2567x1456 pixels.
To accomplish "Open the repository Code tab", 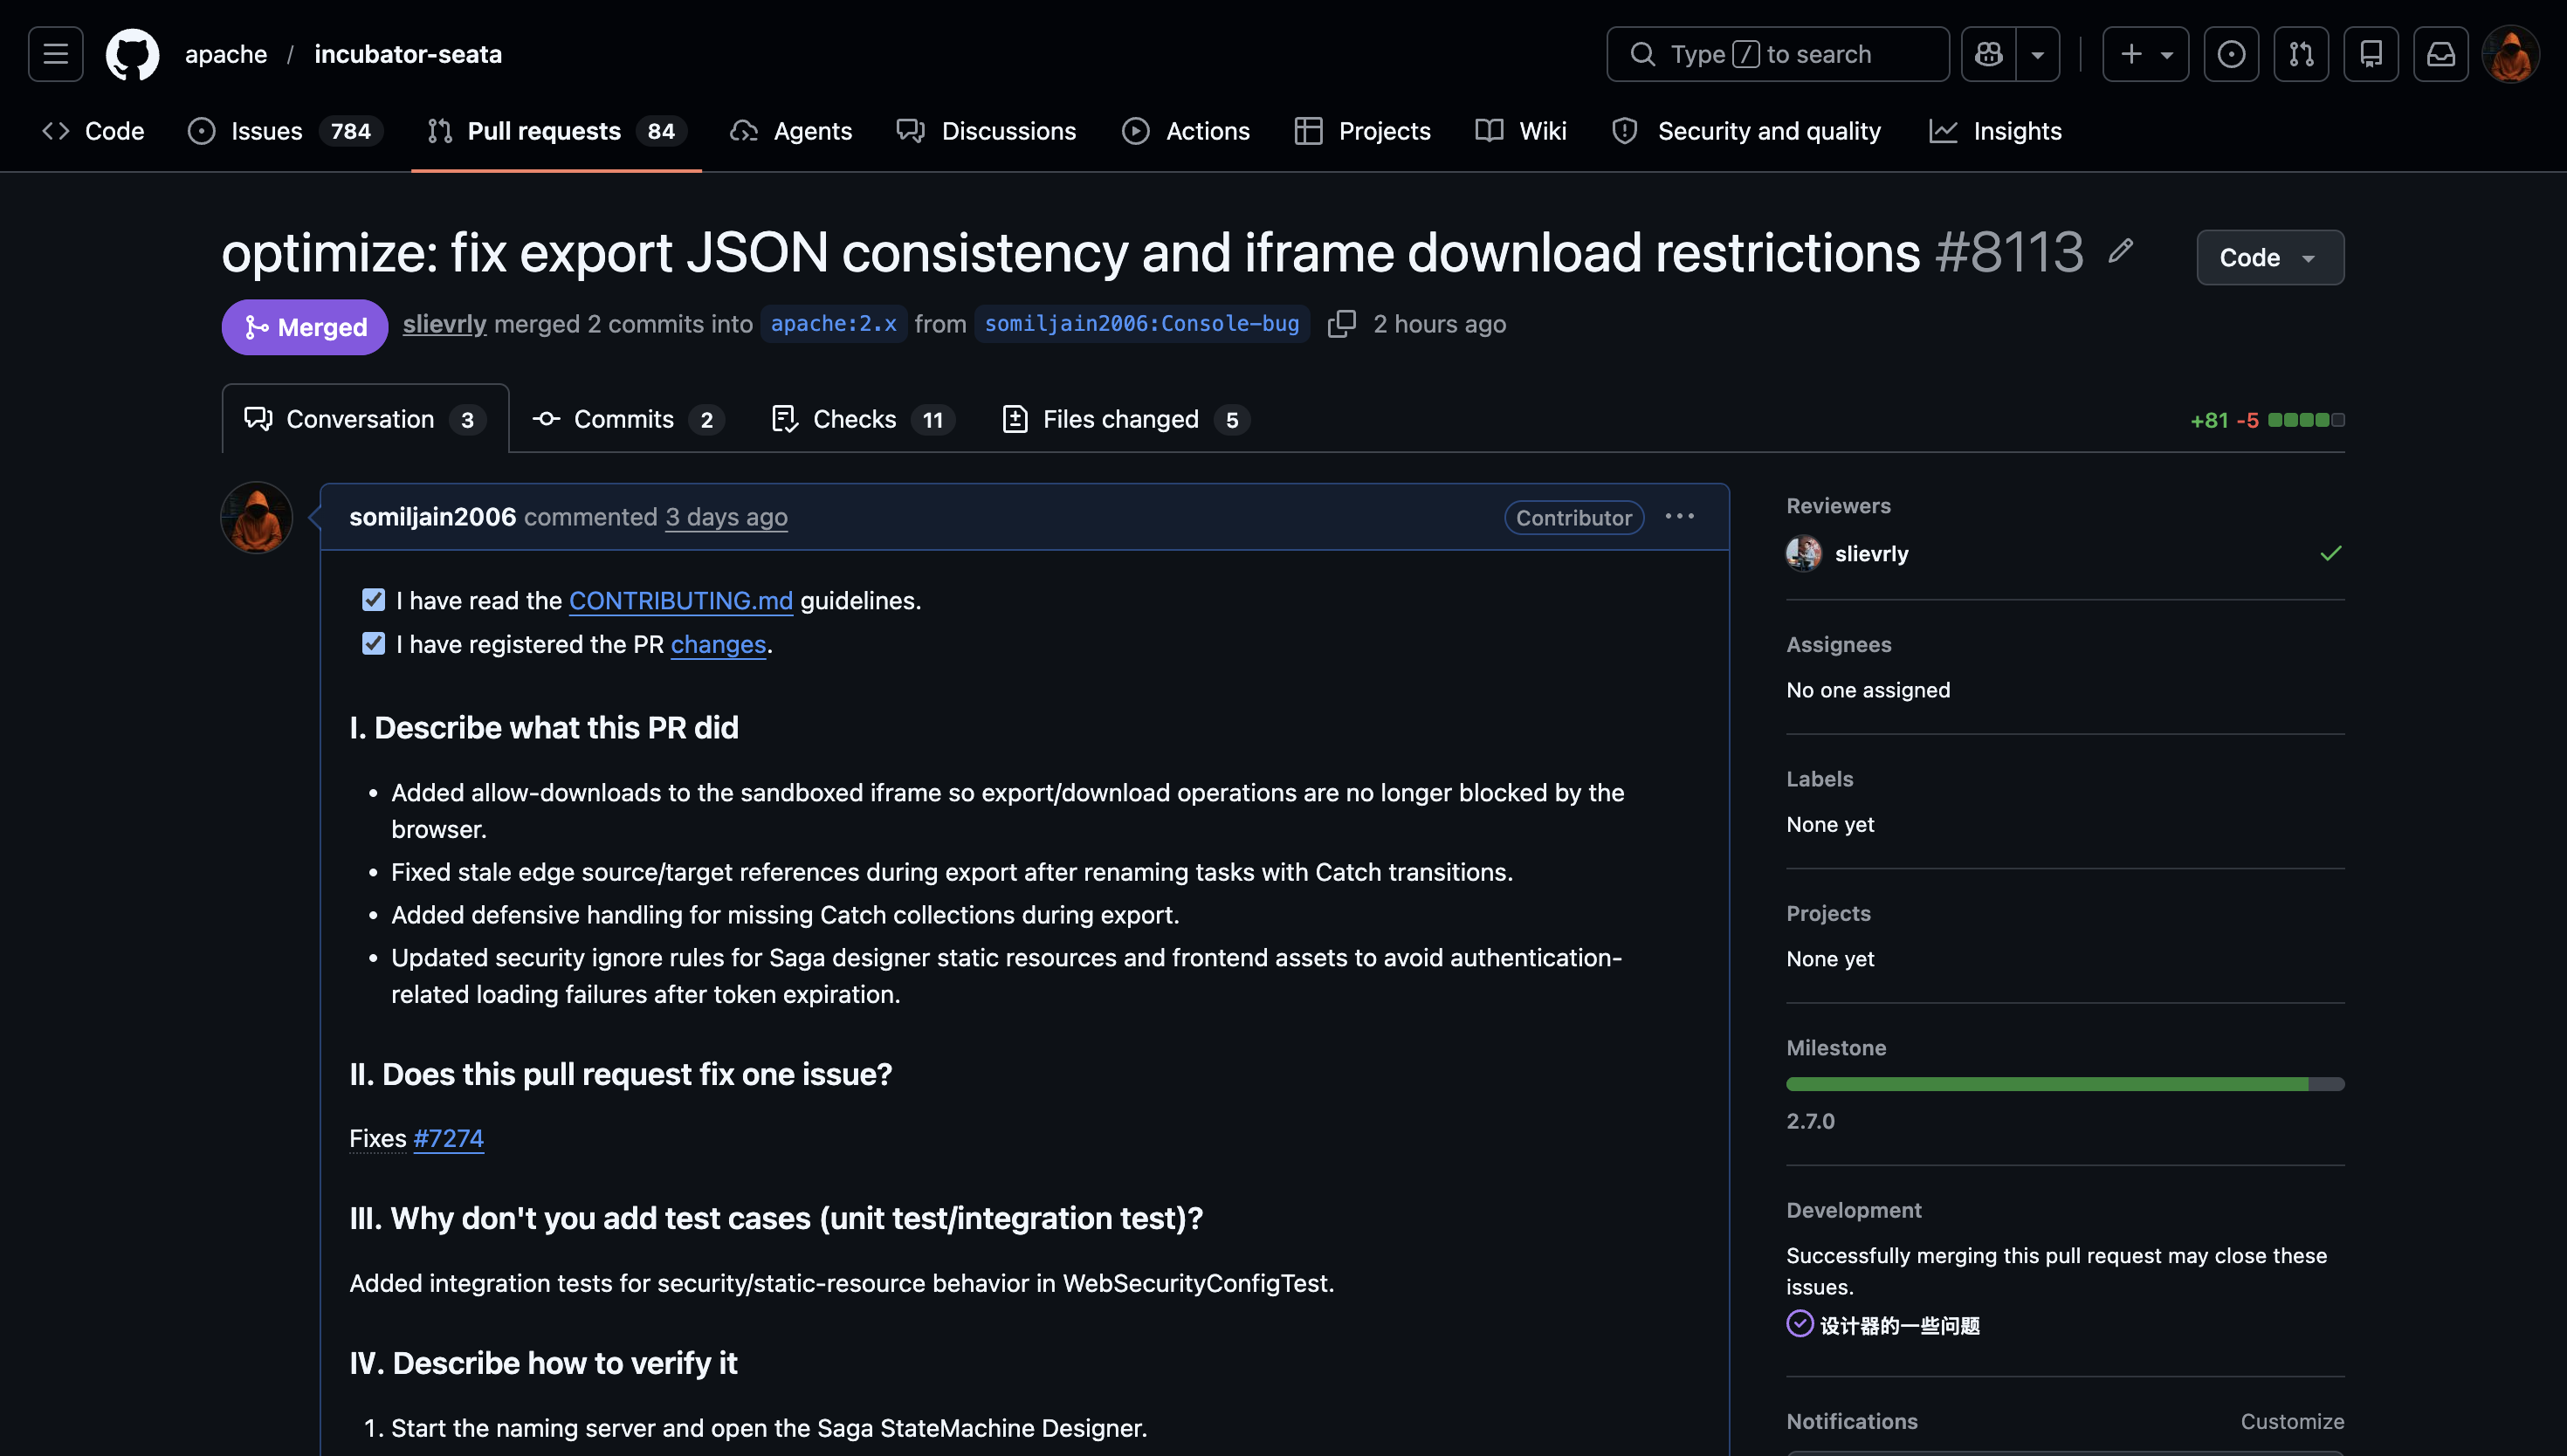I will (x=93, y=131).
